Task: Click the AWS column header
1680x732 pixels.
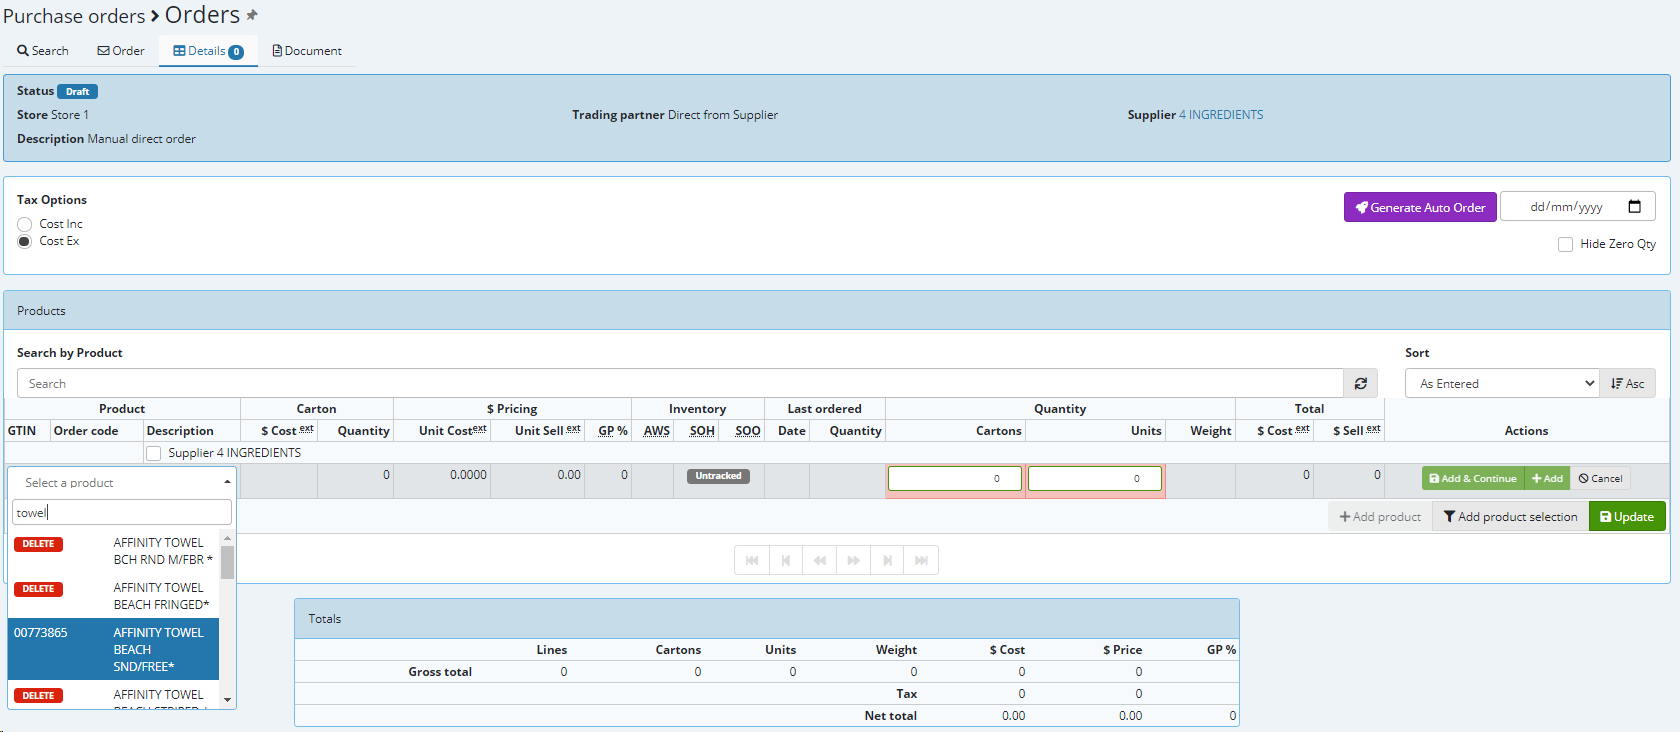Action: [657, 431]
